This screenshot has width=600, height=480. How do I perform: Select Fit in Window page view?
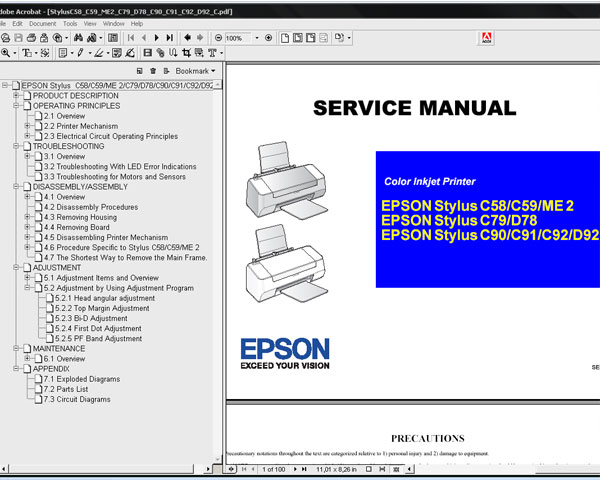298,38
